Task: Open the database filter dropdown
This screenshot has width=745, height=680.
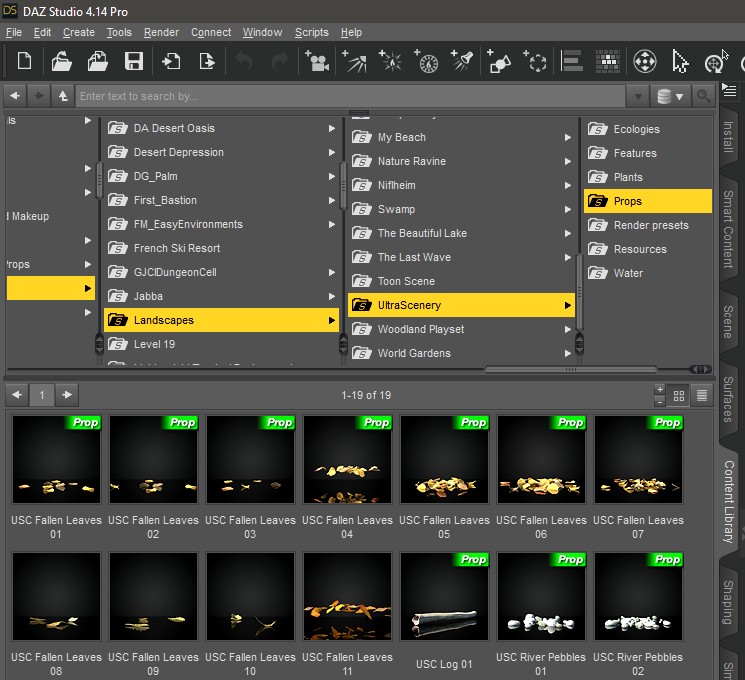Action: click(670, 96)
